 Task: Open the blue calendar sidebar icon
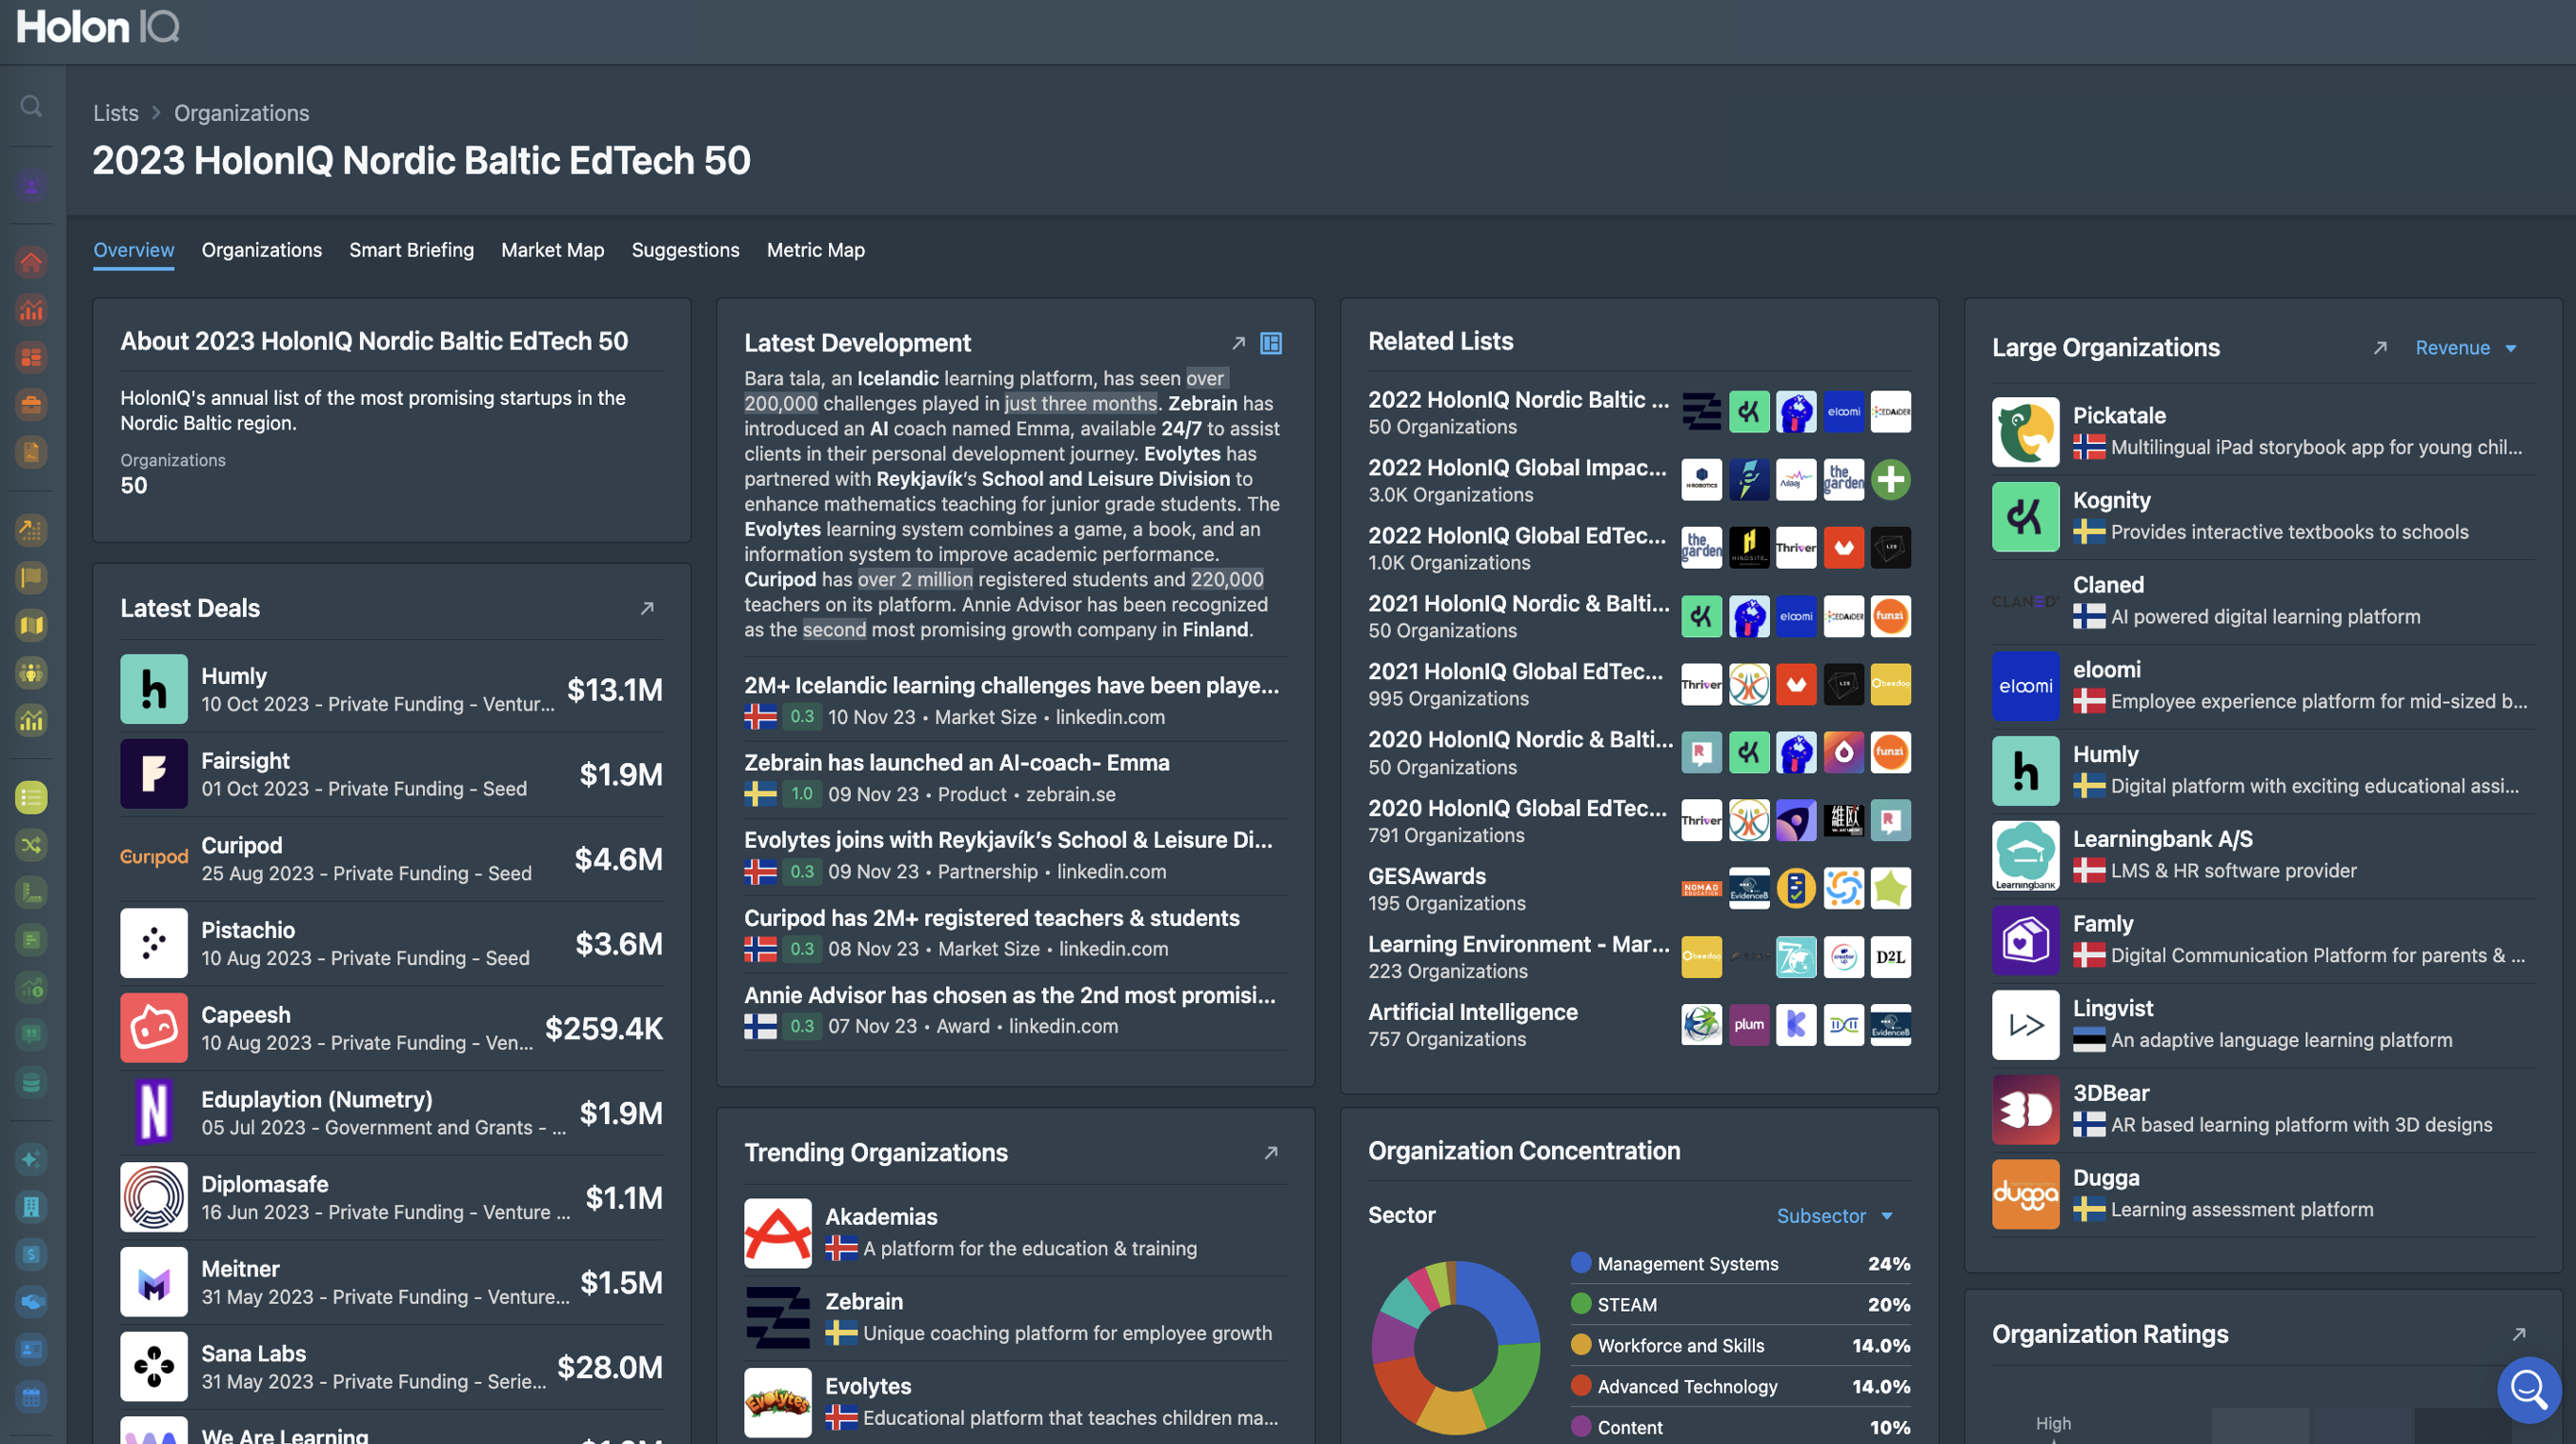click(32, 1397)
